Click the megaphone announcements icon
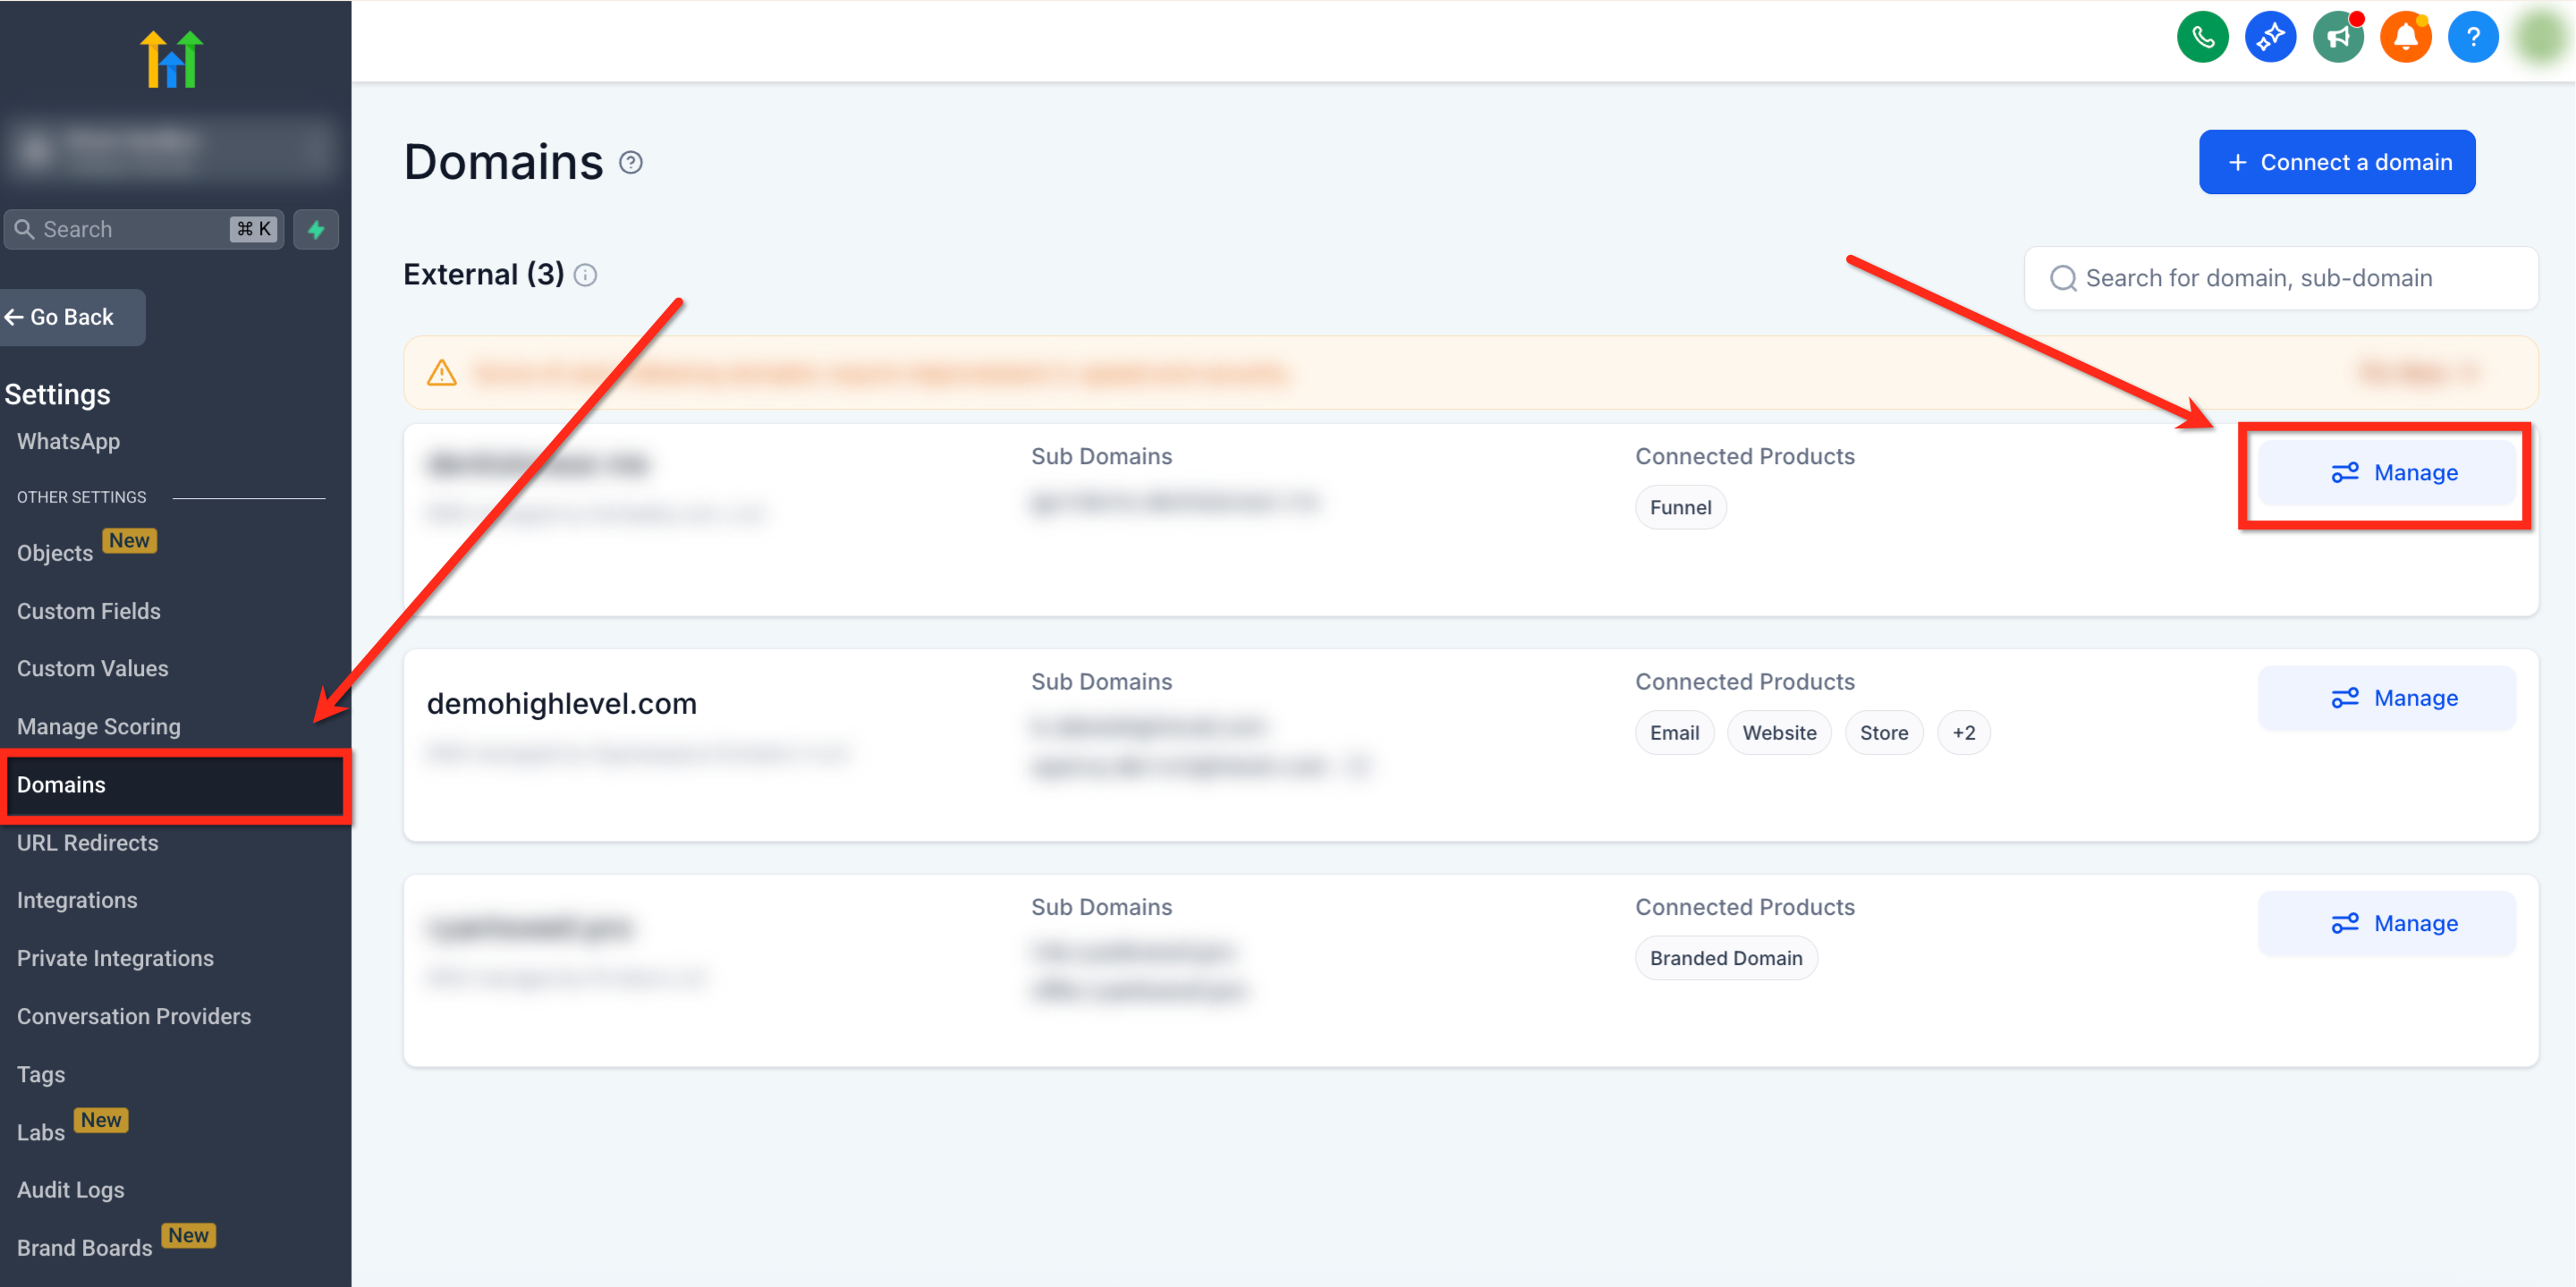 [2338, 38]
